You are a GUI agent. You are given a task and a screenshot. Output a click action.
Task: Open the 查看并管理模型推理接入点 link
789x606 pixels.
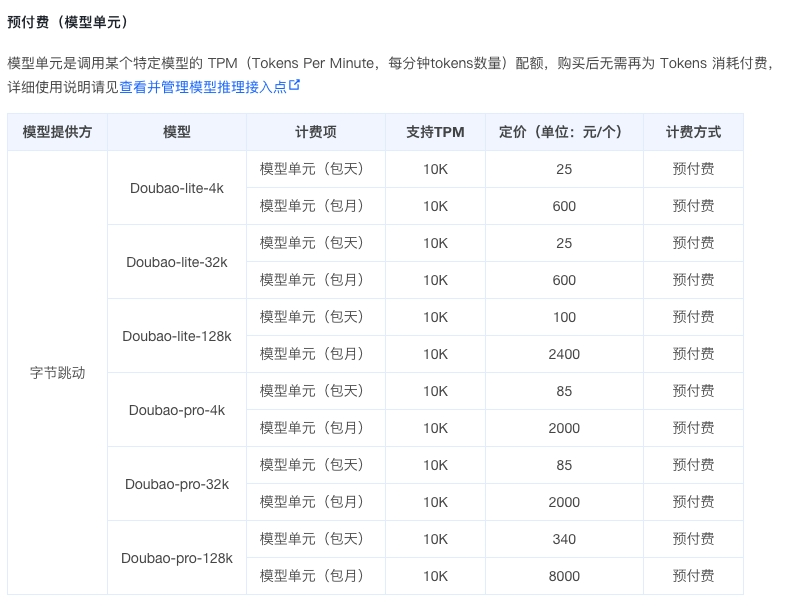click(x=203, y=86)
